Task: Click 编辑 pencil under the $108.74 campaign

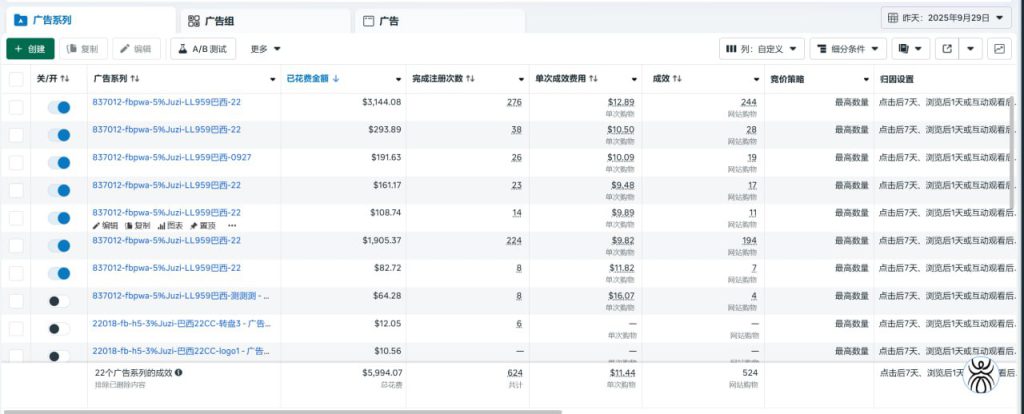Action: pyautogui.click(x=105, y=225)
